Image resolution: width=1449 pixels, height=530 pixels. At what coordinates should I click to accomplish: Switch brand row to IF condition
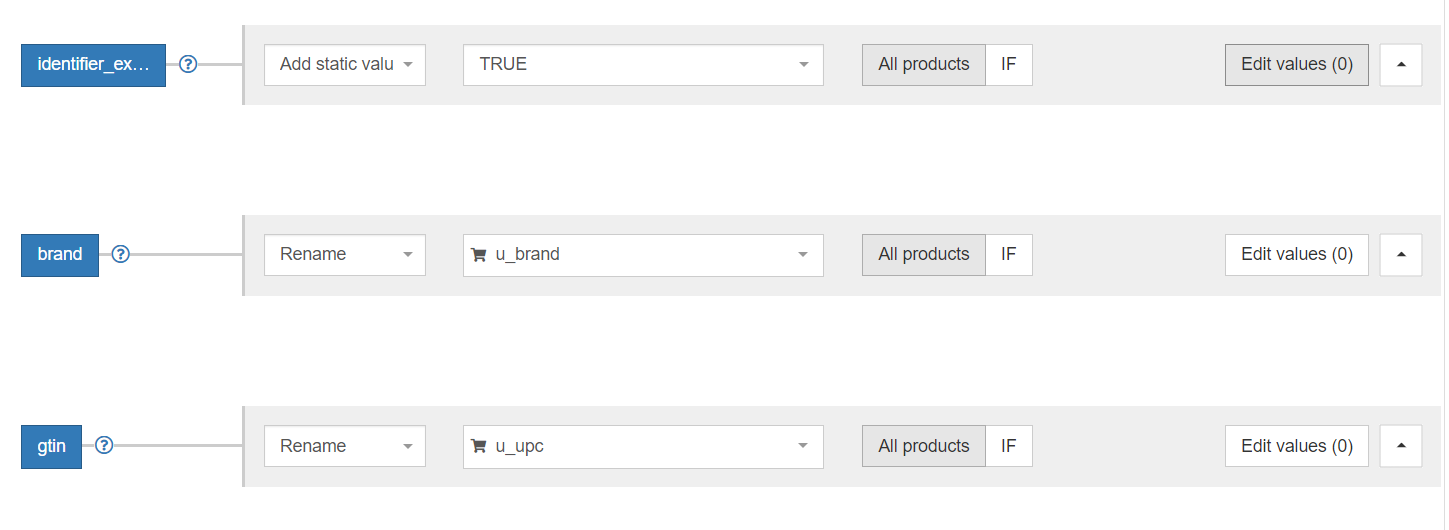[x=1008, y=254]
